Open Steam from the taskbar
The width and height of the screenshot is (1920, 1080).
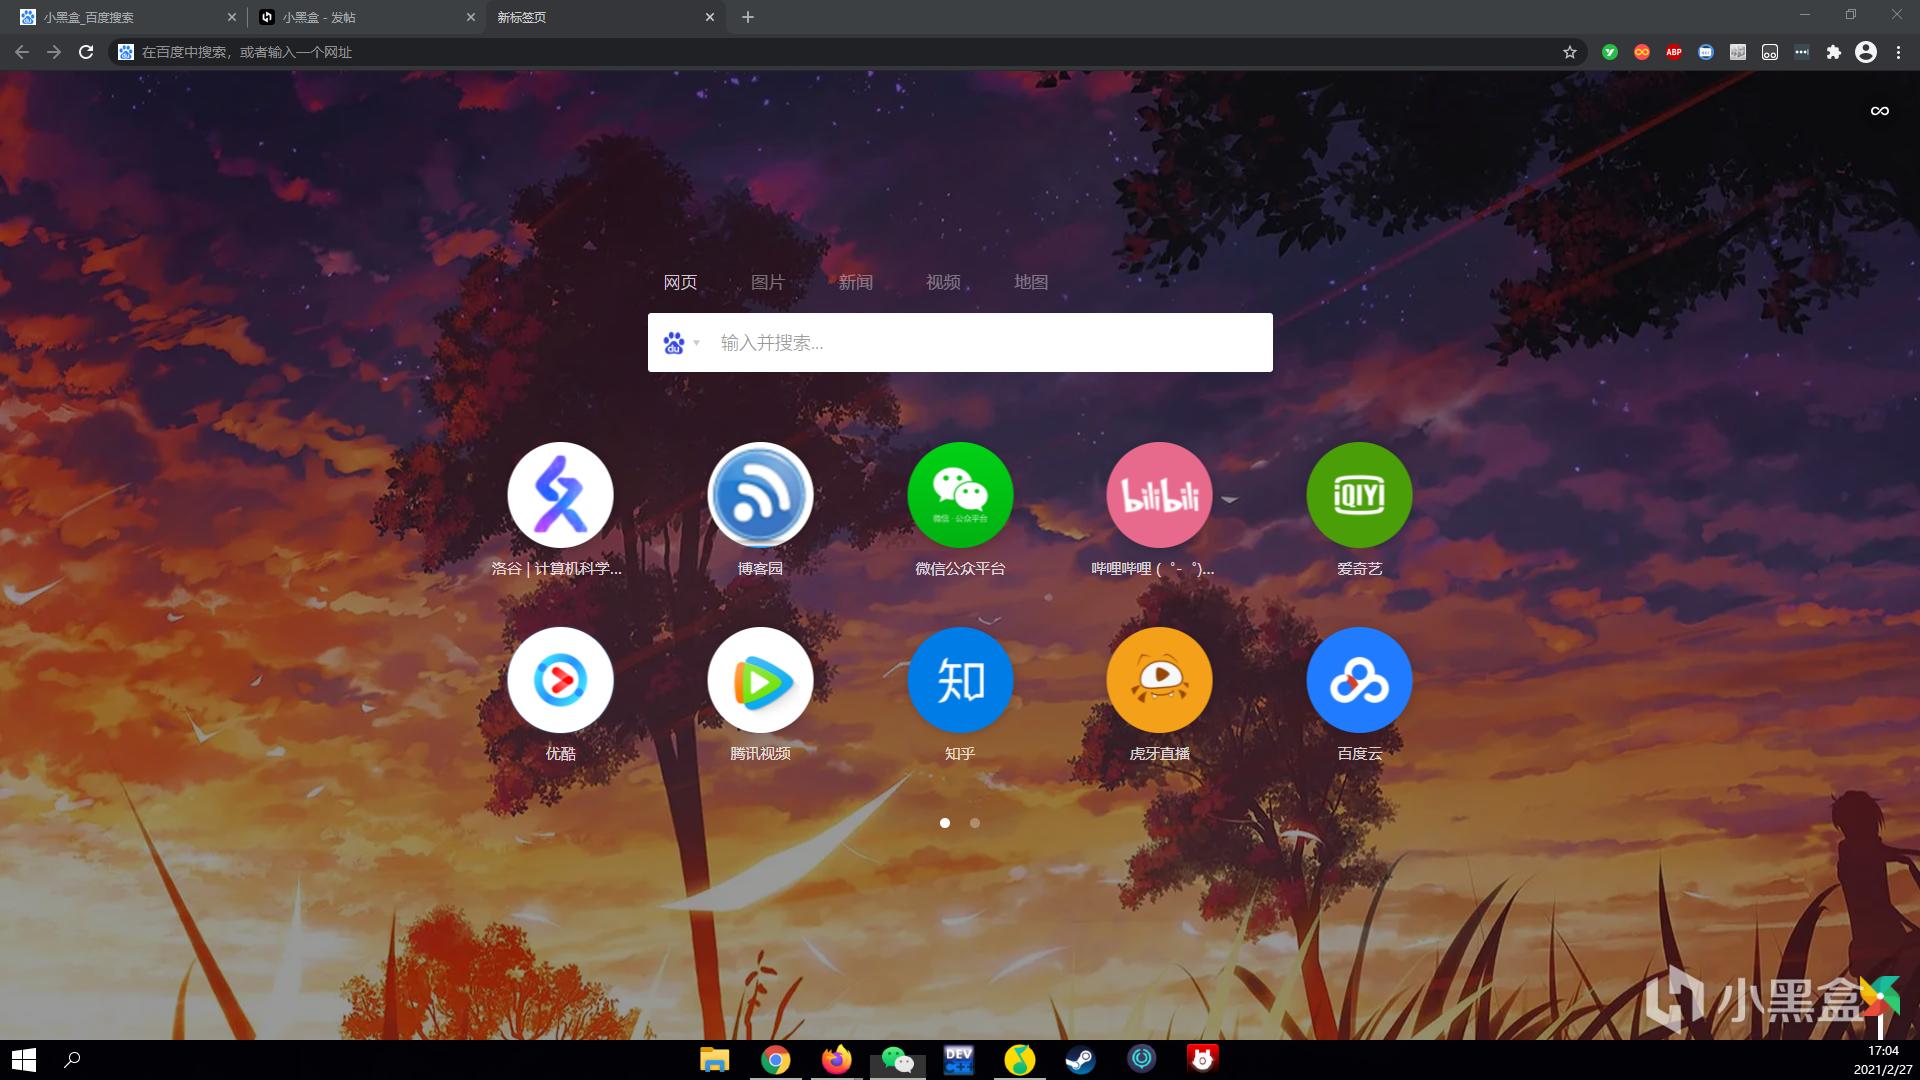[x=1080, y=1059]
